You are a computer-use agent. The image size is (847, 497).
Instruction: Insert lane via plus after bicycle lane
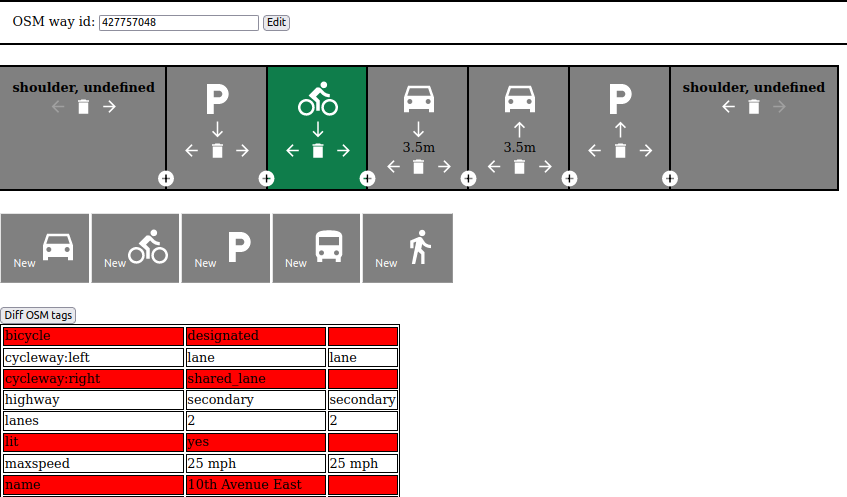367,178
